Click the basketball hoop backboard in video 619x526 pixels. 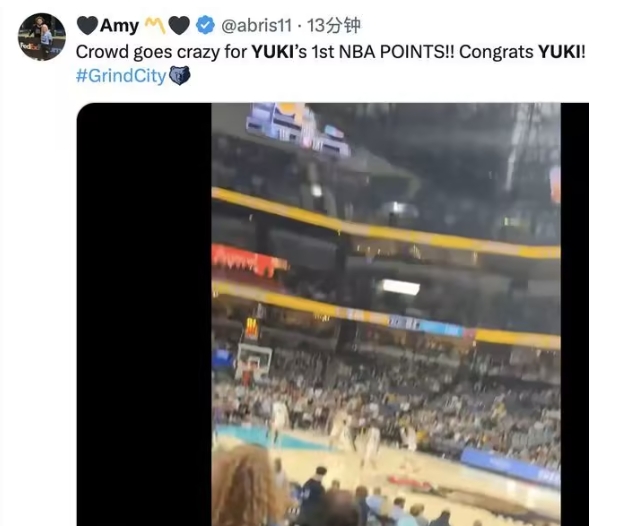(254, 361)
